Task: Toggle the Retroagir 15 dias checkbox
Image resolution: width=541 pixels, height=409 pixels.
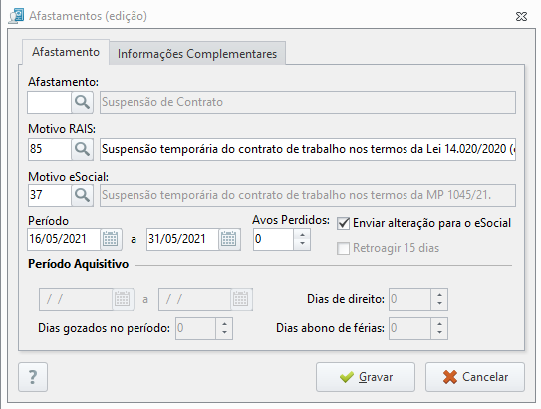Action: pos(343,248)
